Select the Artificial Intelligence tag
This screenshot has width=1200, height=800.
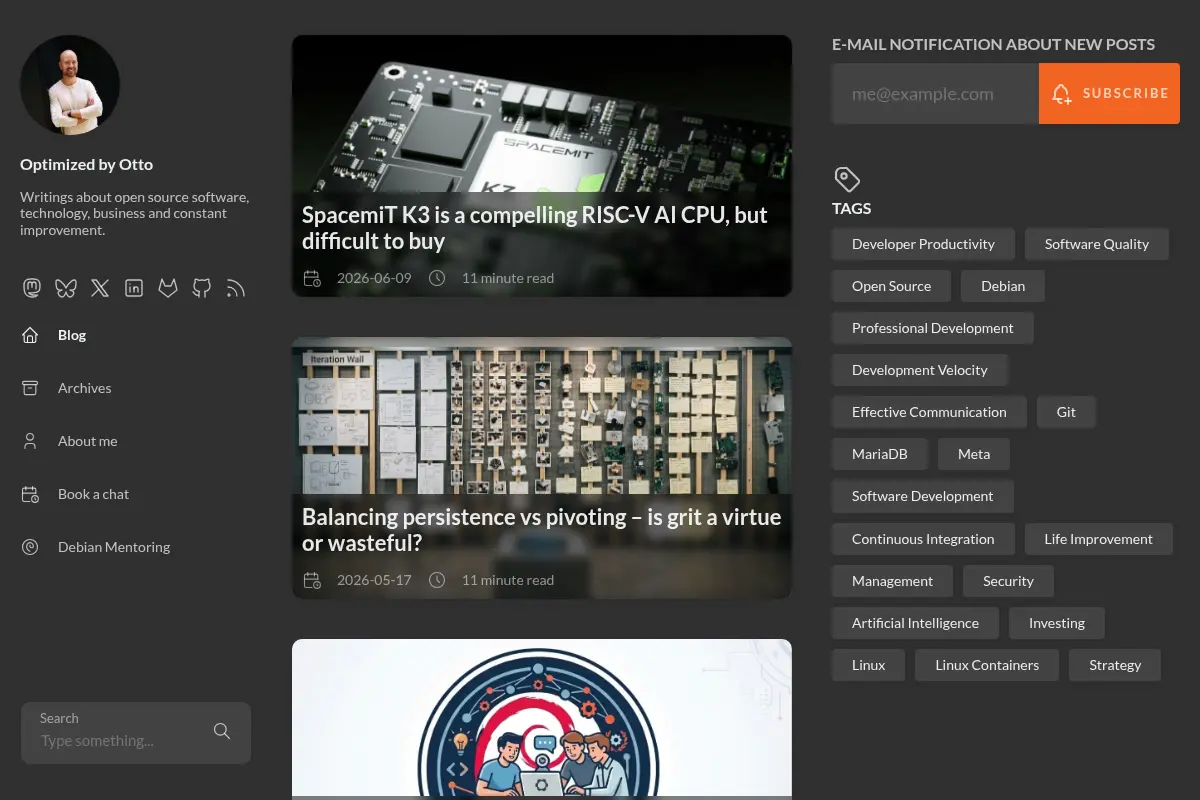pos(915,623)
